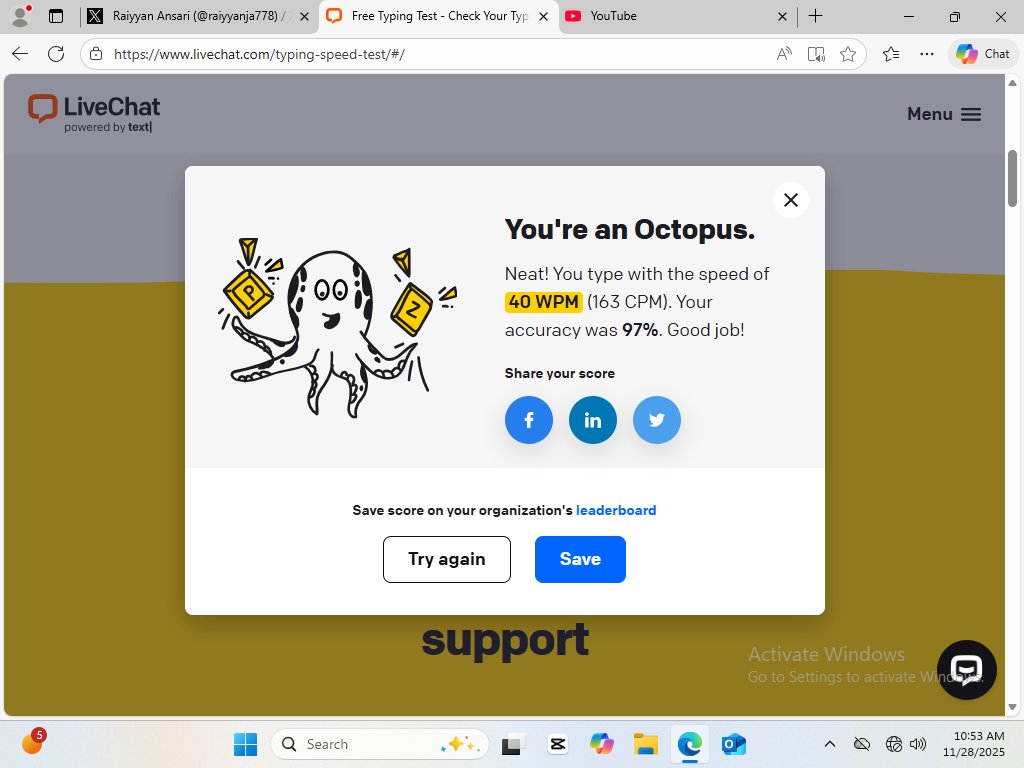Enter Immersive Reader mode
Viewport: 1024px width, 768px height.
817,54
